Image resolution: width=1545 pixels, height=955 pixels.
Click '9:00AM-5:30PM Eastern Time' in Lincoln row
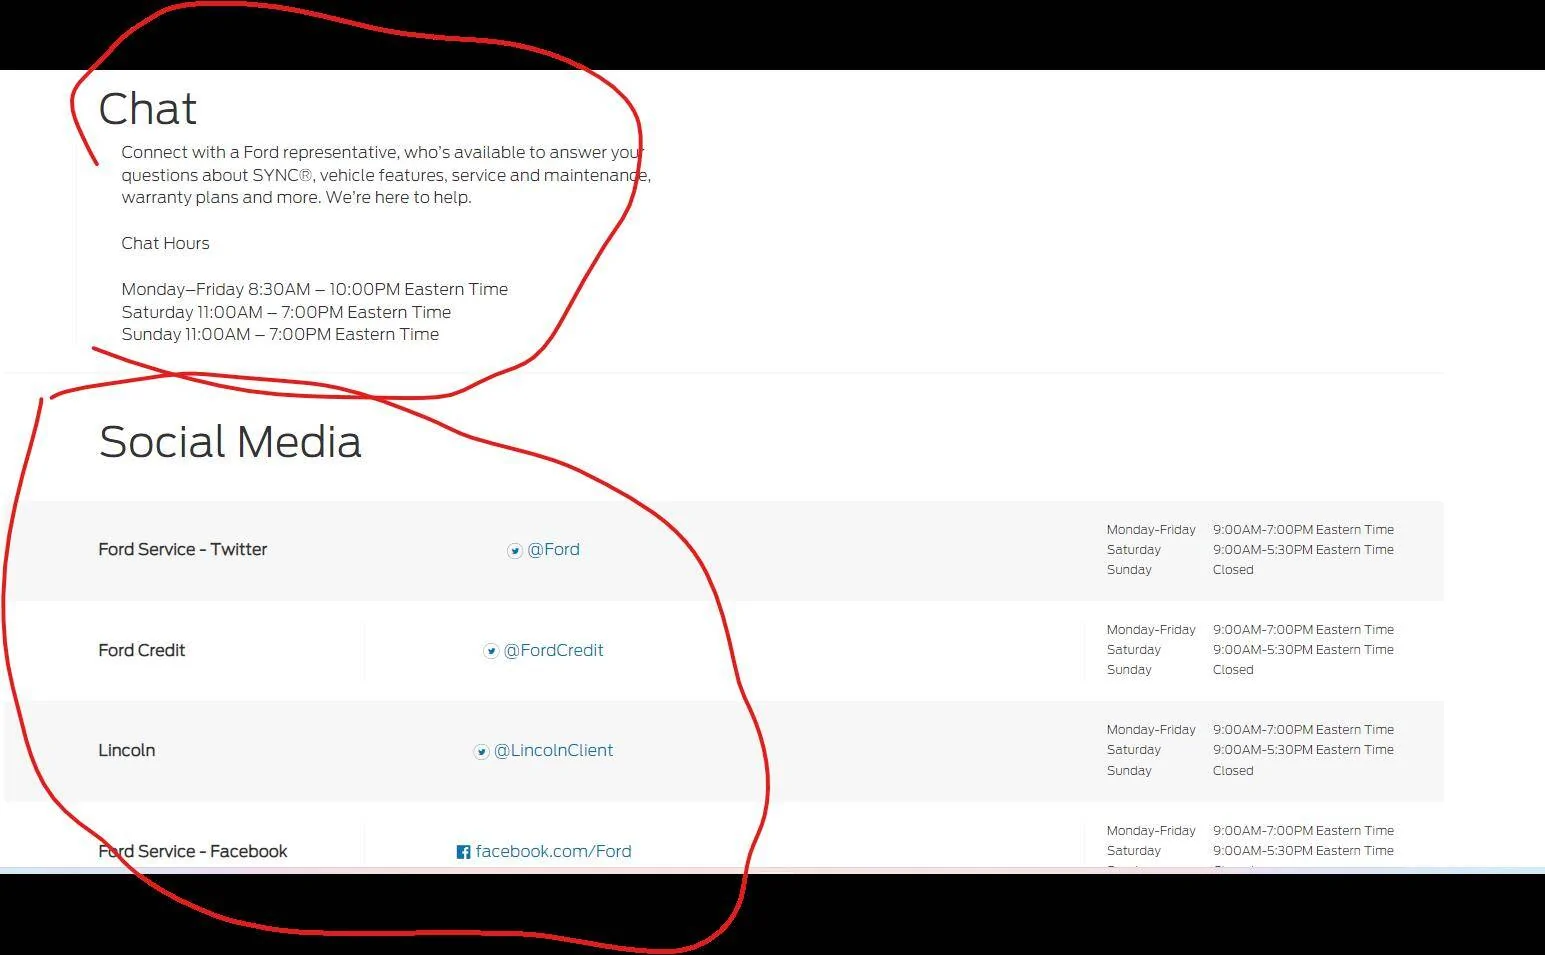(x=1303, y=749)
